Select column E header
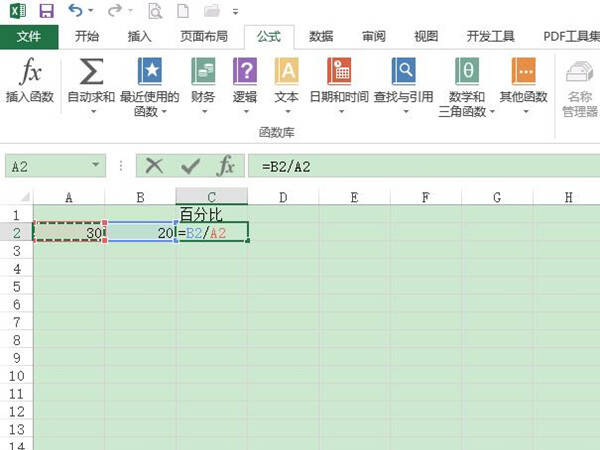600x450 pixels. tap(354, 197)
